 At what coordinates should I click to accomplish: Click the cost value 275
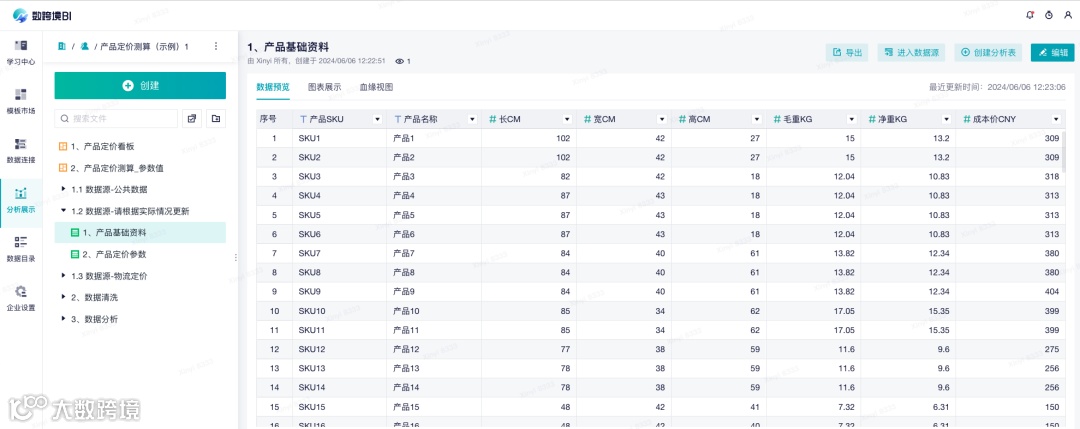click(x=1051, y=350)
